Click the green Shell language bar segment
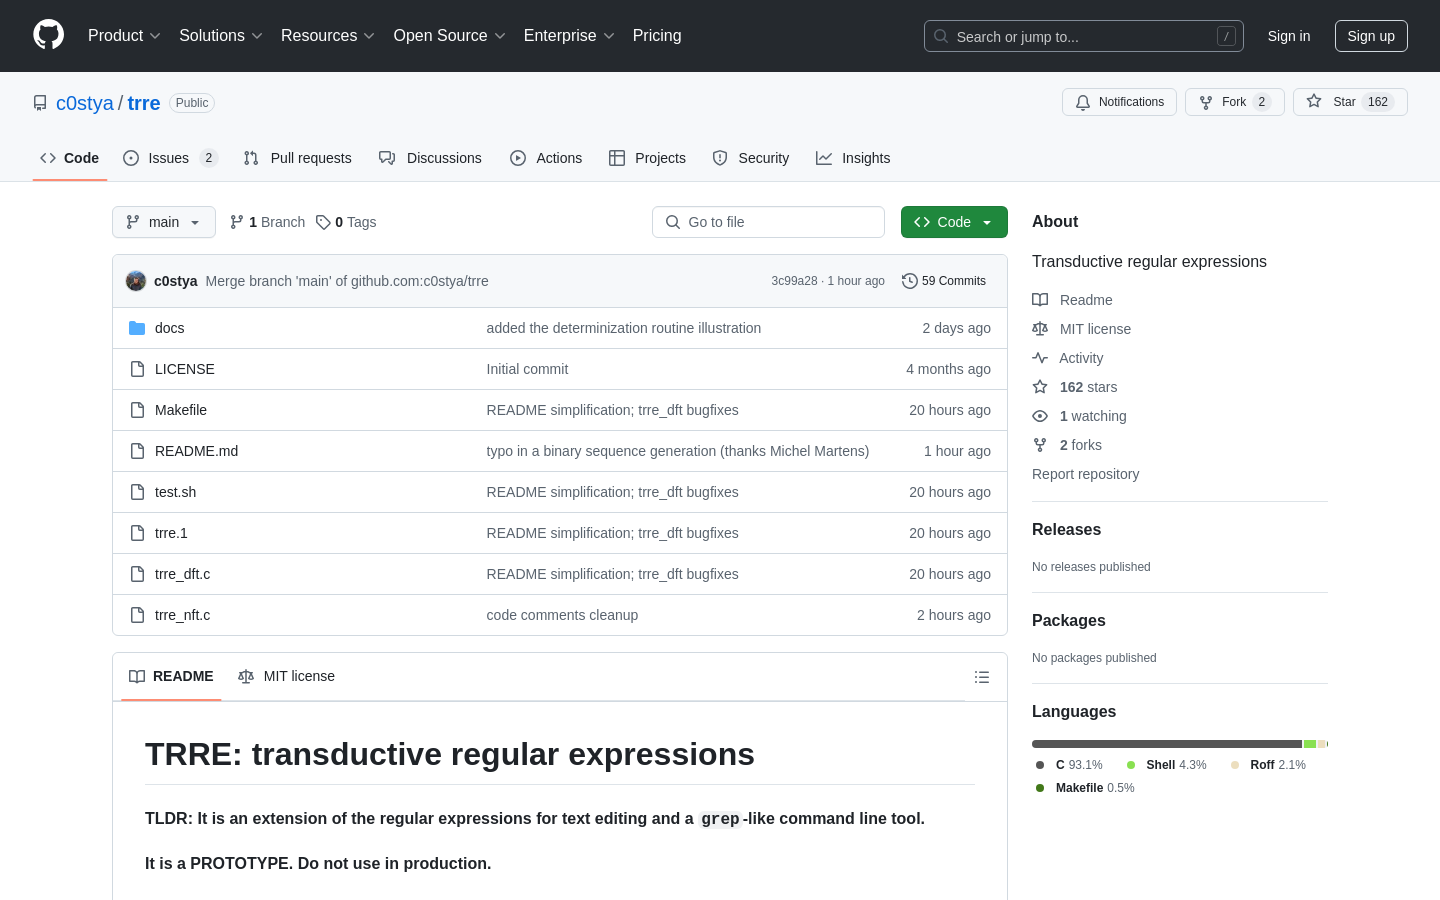 1310,744
